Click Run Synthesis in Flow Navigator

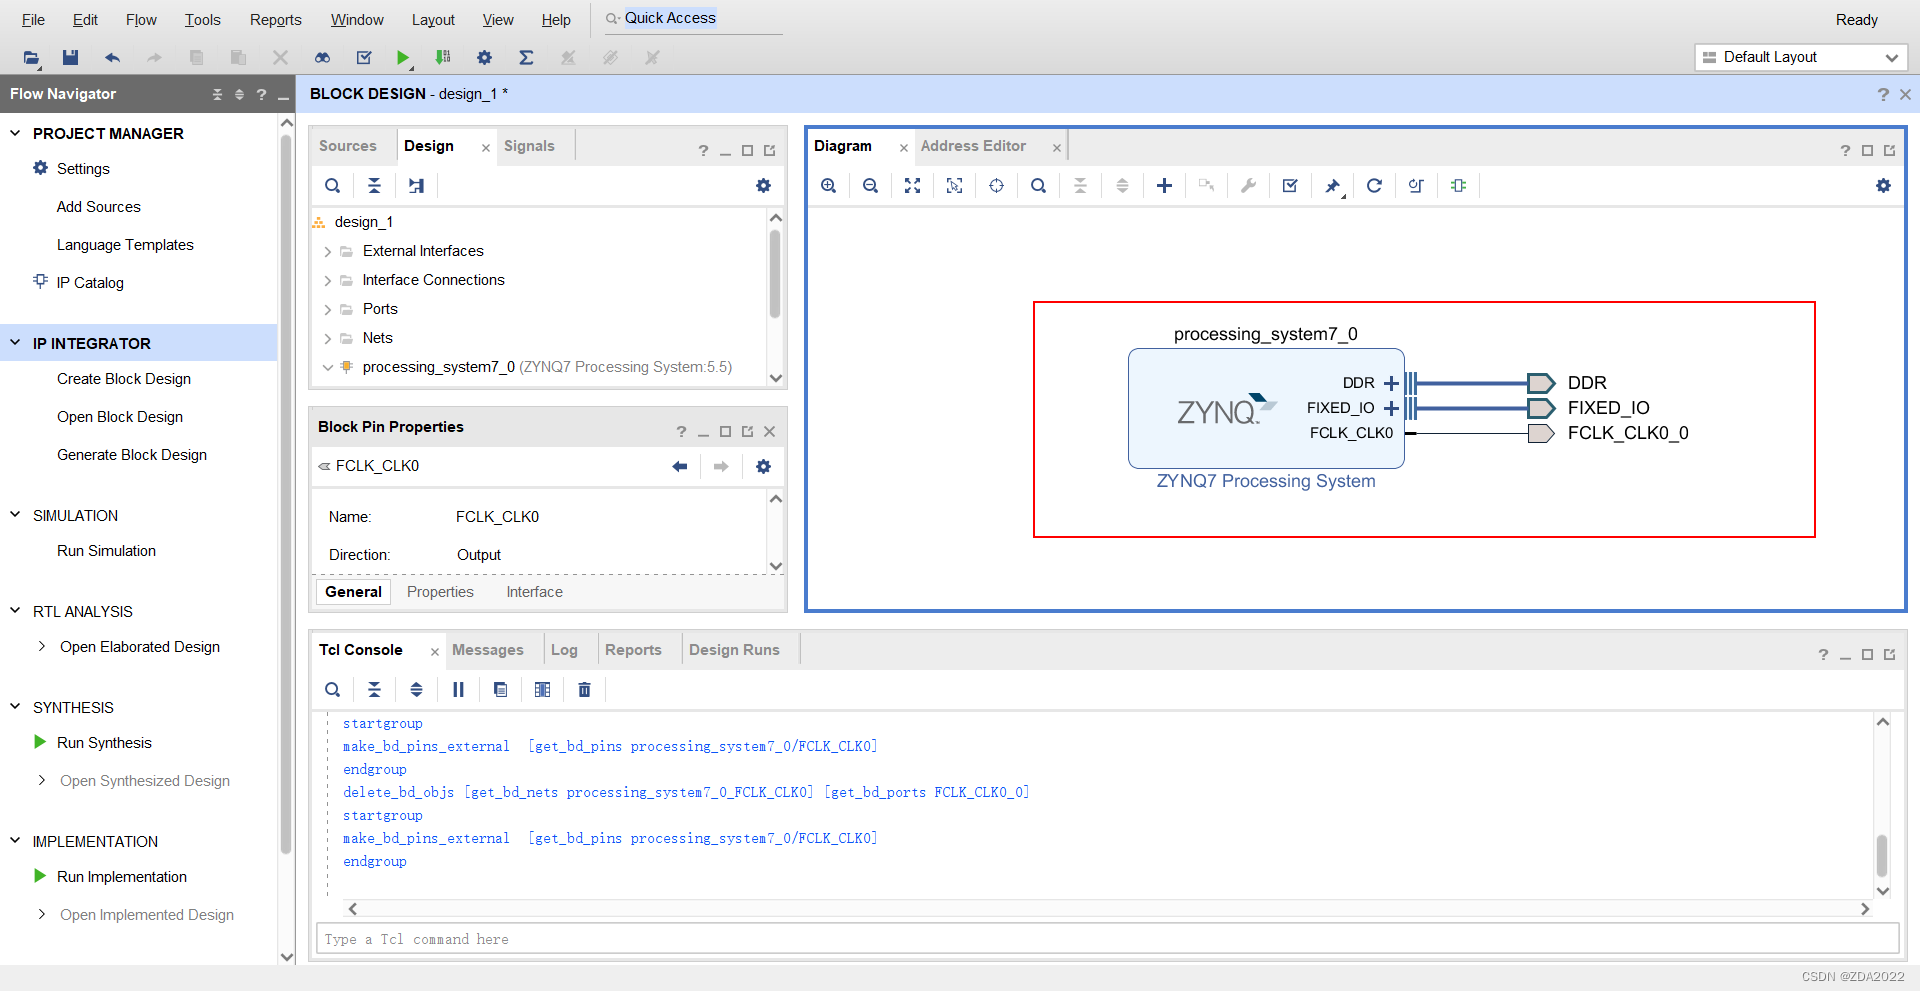(104, 743)
